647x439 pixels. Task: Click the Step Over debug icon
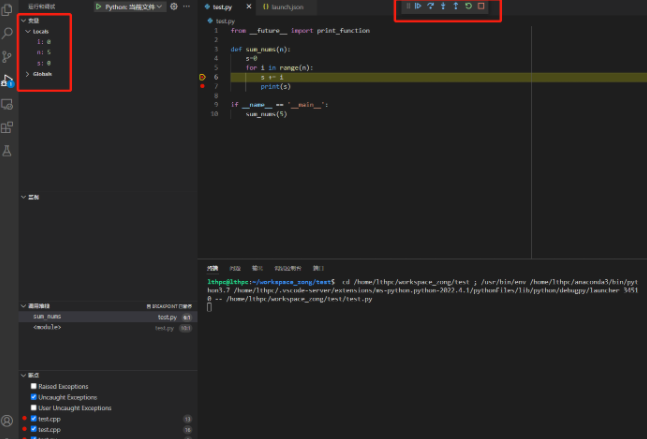point(431,6)
